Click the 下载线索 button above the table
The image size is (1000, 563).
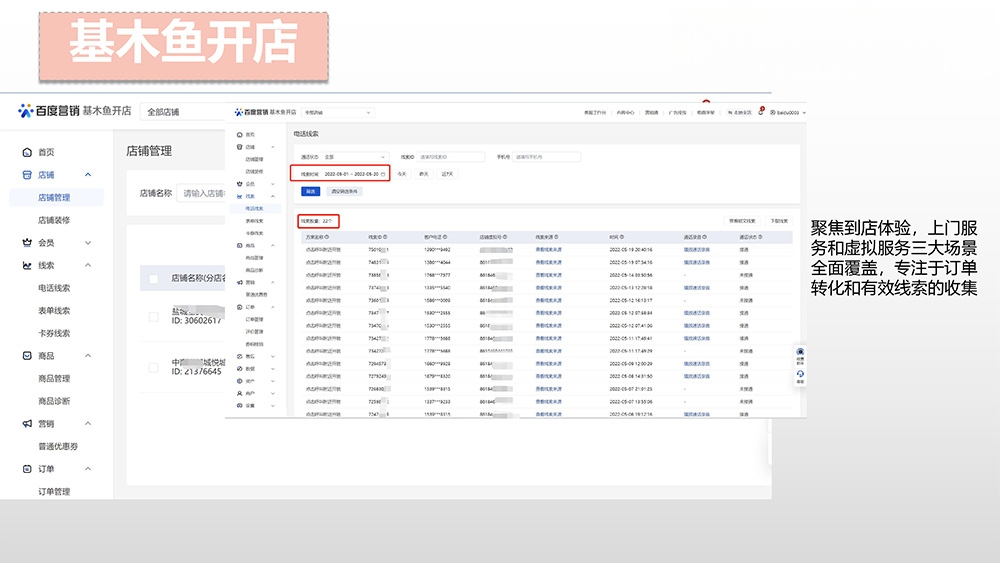point(779,221)
